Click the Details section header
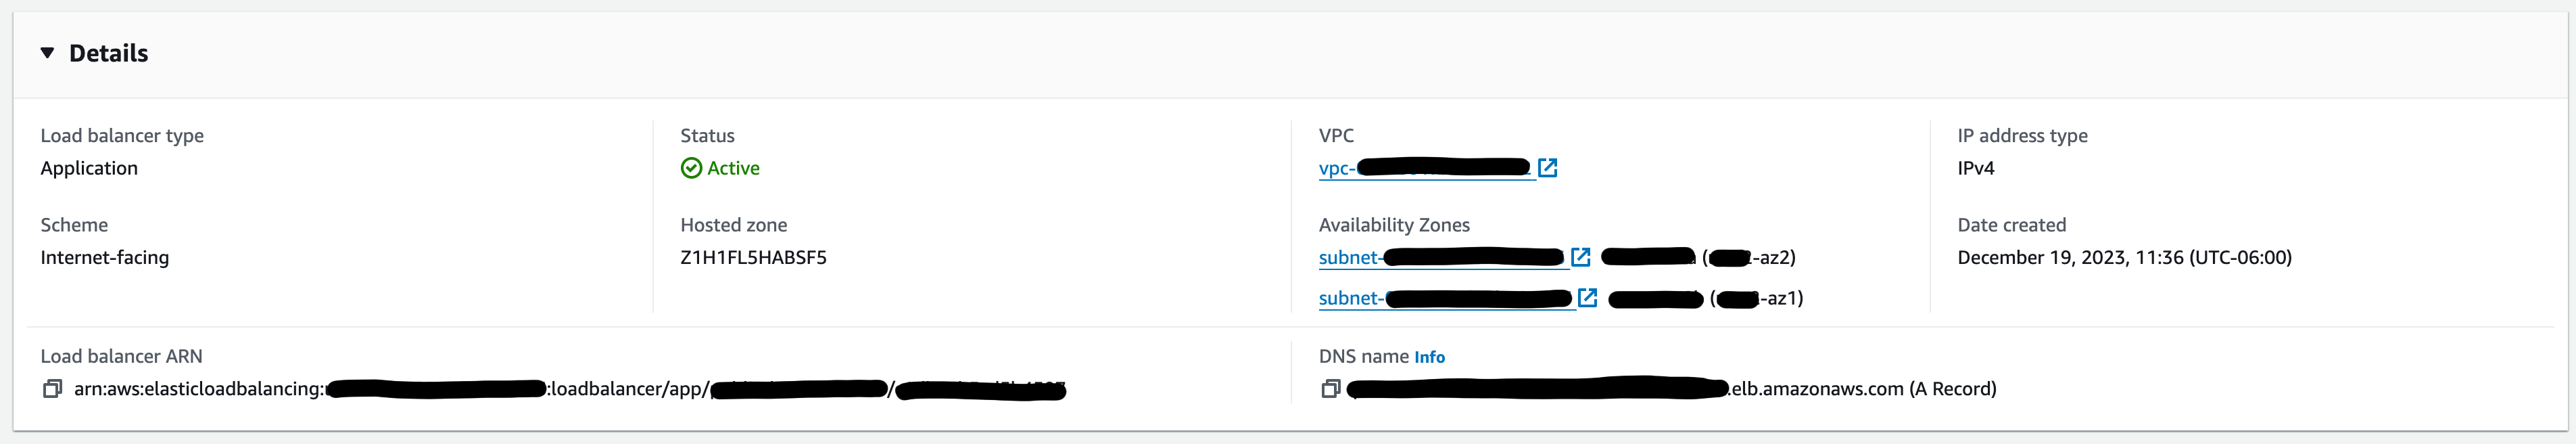This screenshot has width=2576, height=444. click(x=108, y=53)
